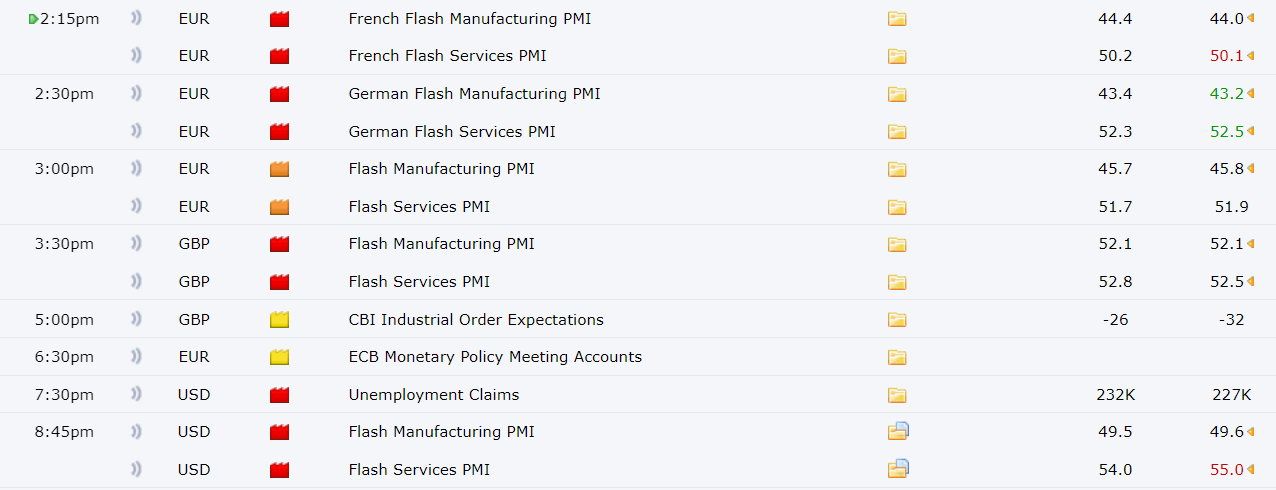Expand revision arrow beside German Services previous 52.5
The image size is (1276, 490).
pos(1251,132)
